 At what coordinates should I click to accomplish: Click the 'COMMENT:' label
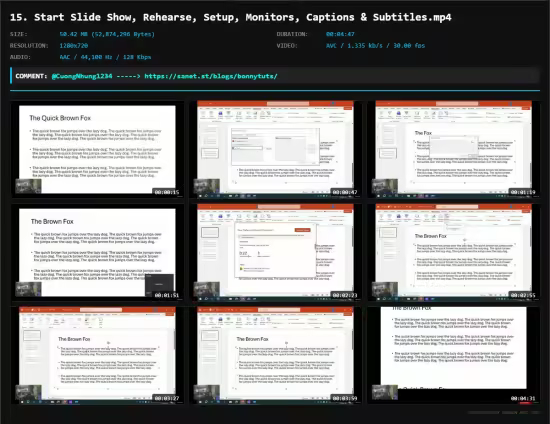pos(31,76)
